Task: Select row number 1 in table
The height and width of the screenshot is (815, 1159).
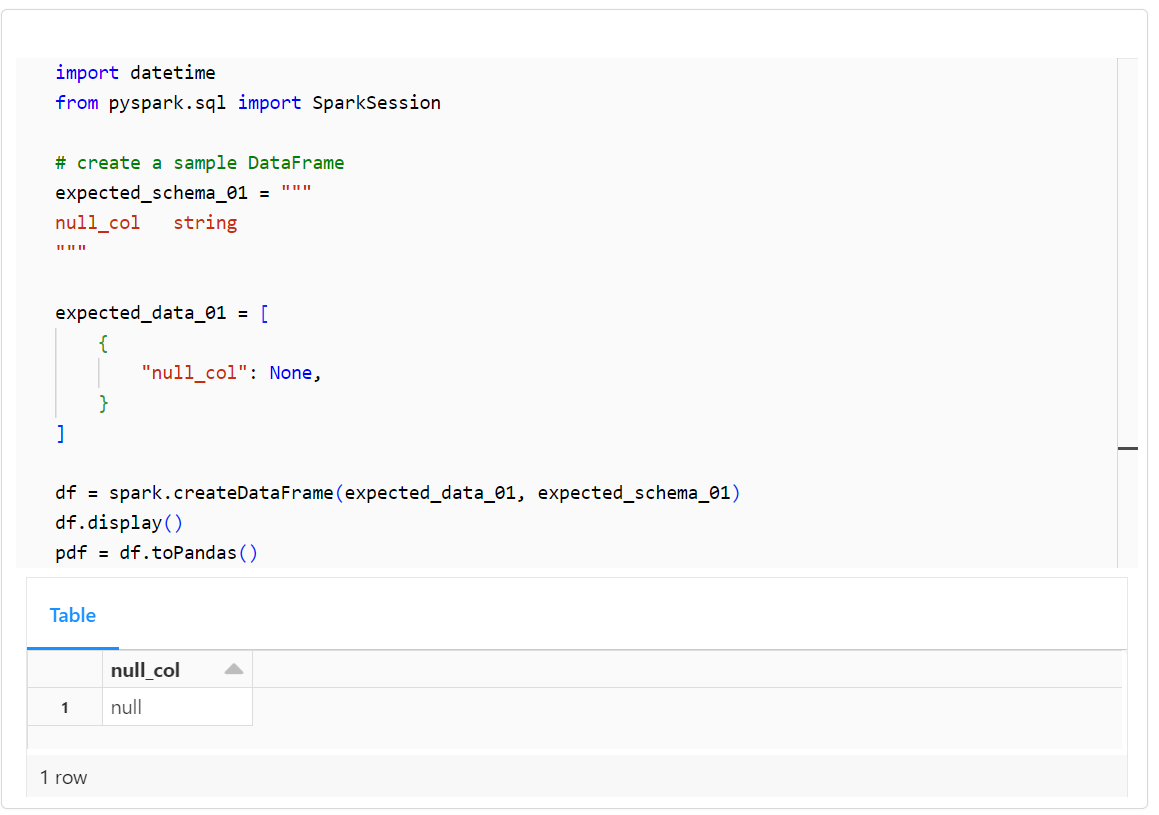Action: point(65,708)
